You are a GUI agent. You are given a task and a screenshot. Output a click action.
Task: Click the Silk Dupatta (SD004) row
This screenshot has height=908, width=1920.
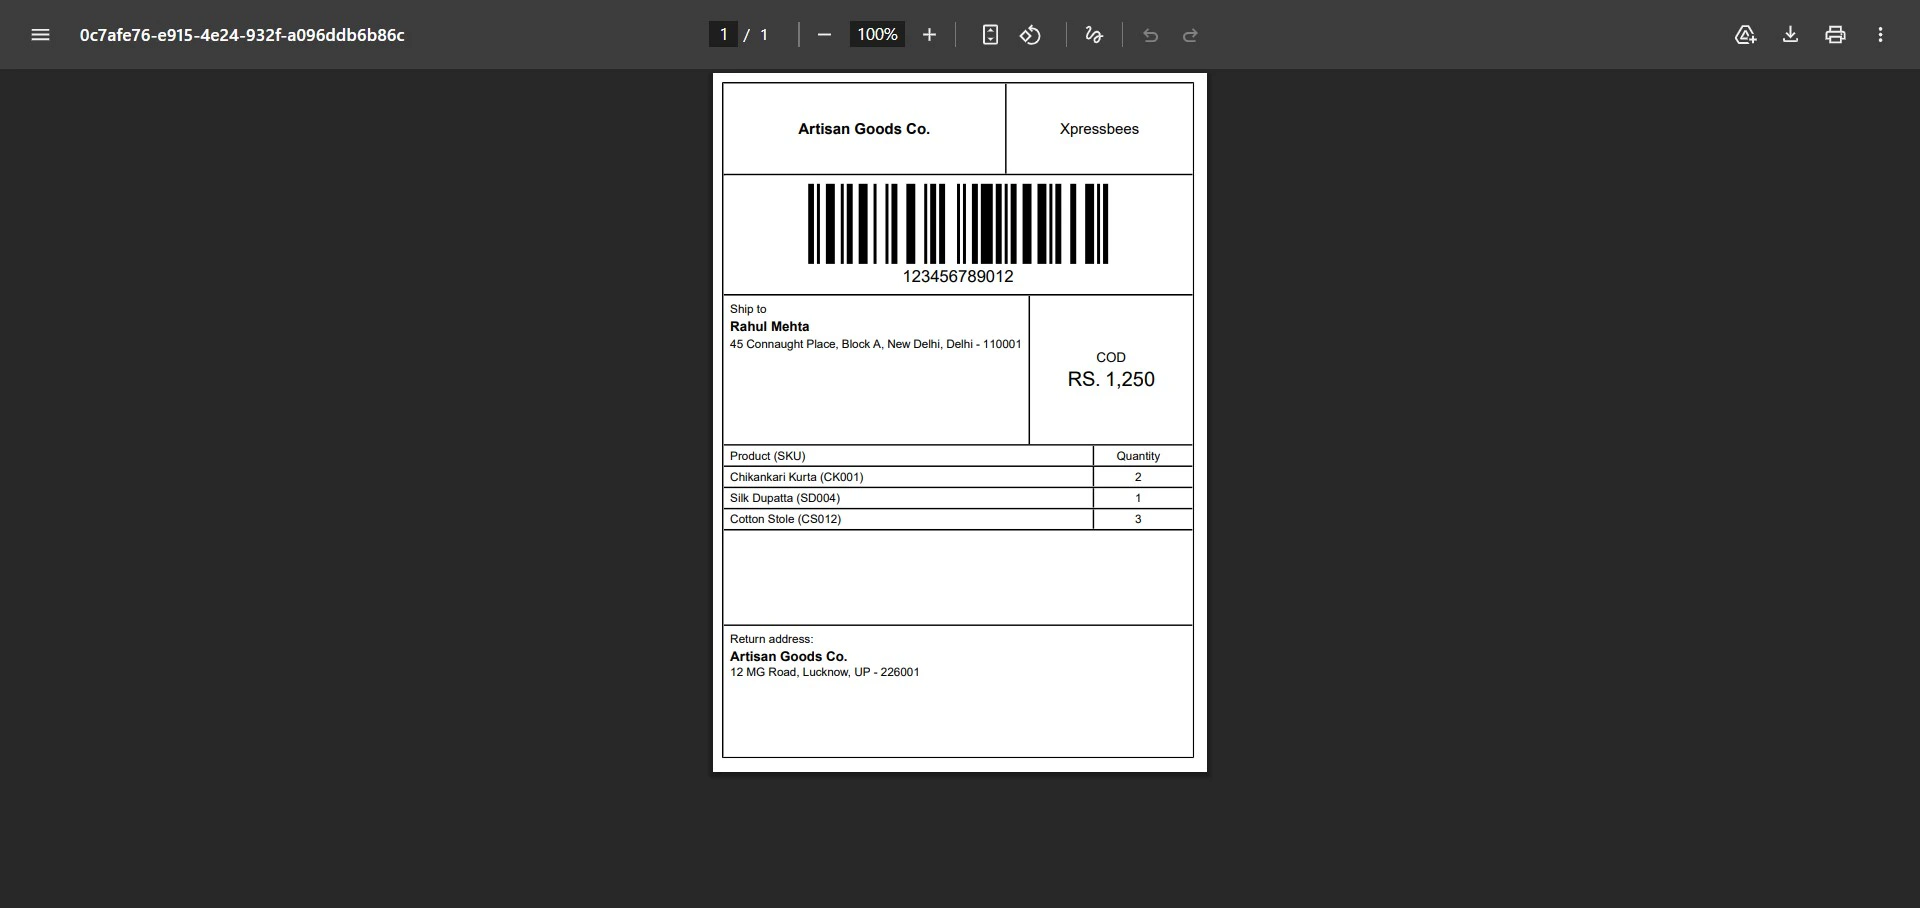click(x=957, y=498)
